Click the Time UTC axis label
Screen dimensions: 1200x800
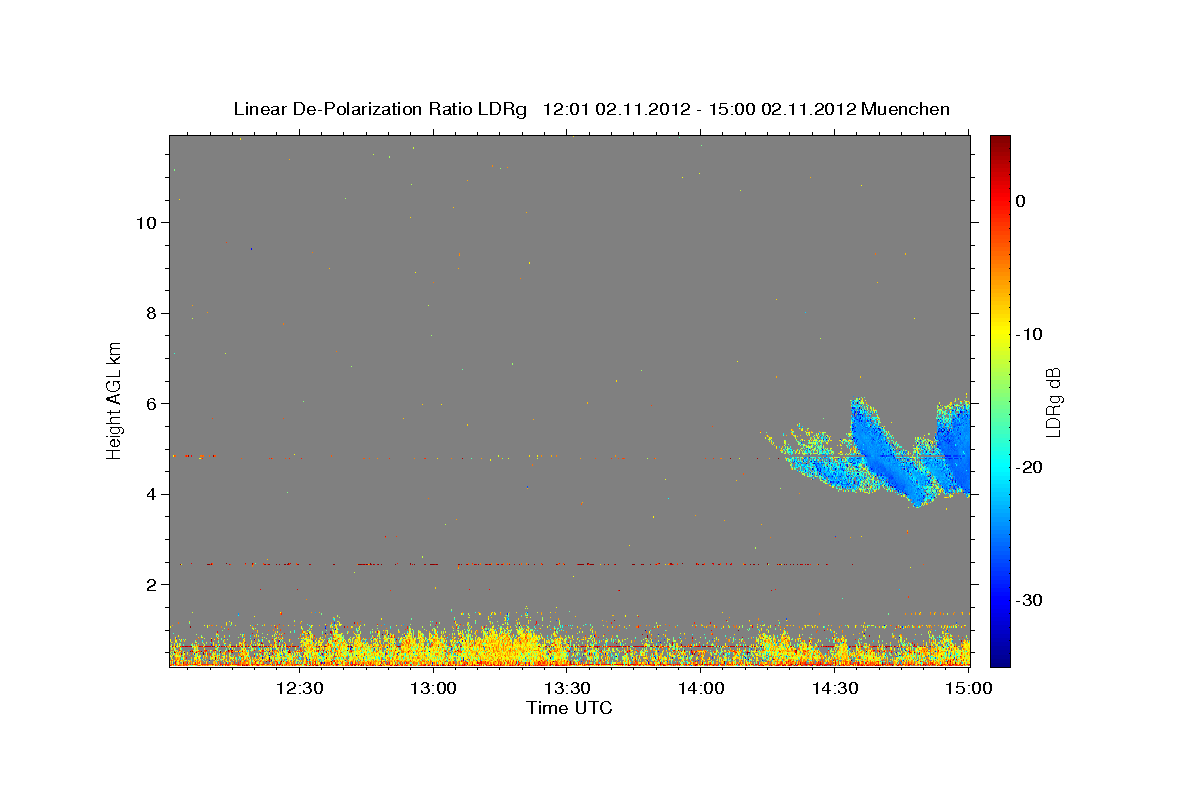pyautogui.click(x=569, y=708)
